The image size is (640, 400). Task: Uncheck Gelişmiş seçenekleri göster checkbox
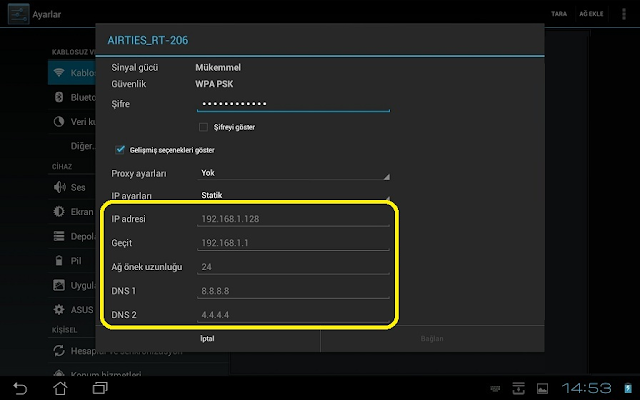coord(120,150)
